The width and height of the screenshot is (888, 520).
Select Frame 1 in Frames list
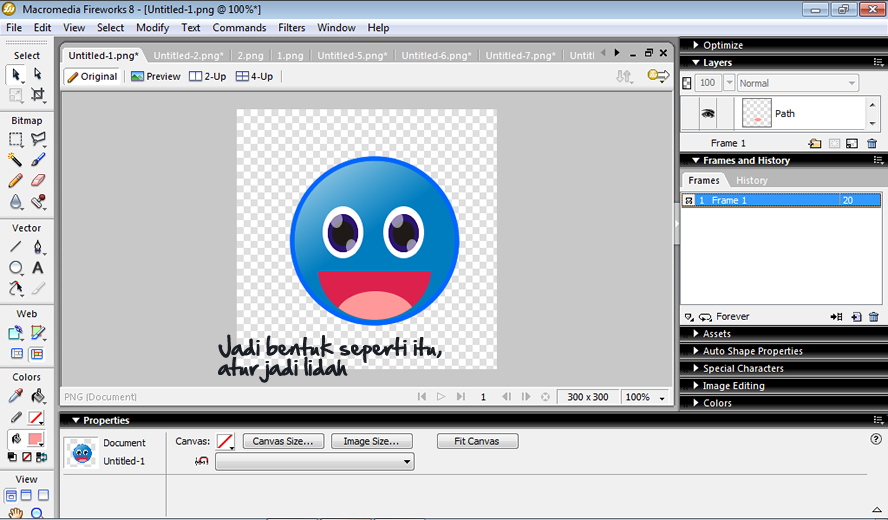[781, 201]
